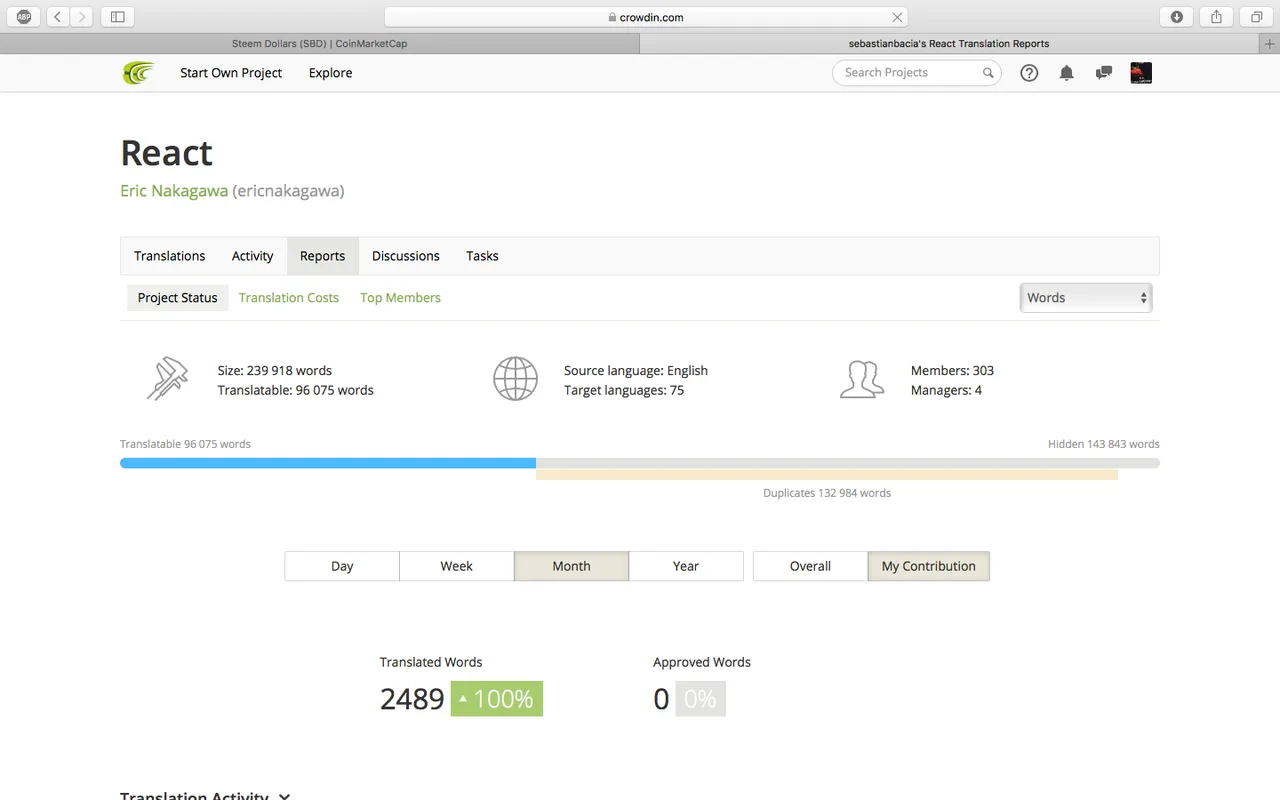The image size is (1280, 800).
Task: Open the Activity tab
Action: tap(252, 256)
